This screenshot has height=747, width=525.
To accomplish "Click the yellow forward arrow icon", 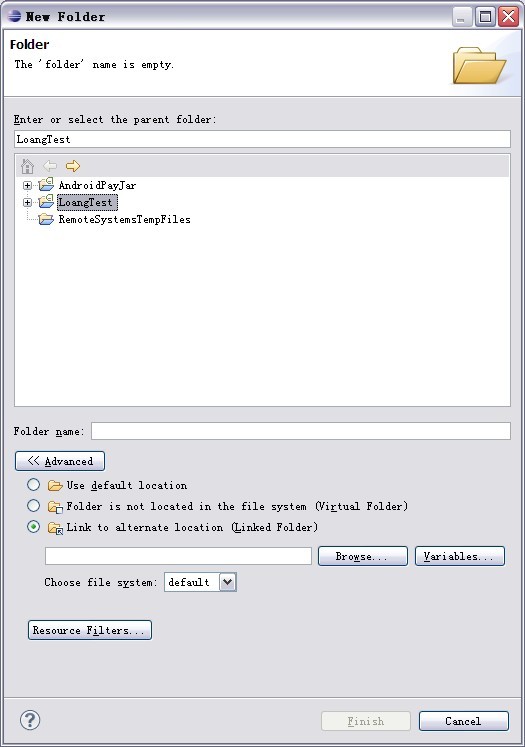I will (x=73, y=166).
